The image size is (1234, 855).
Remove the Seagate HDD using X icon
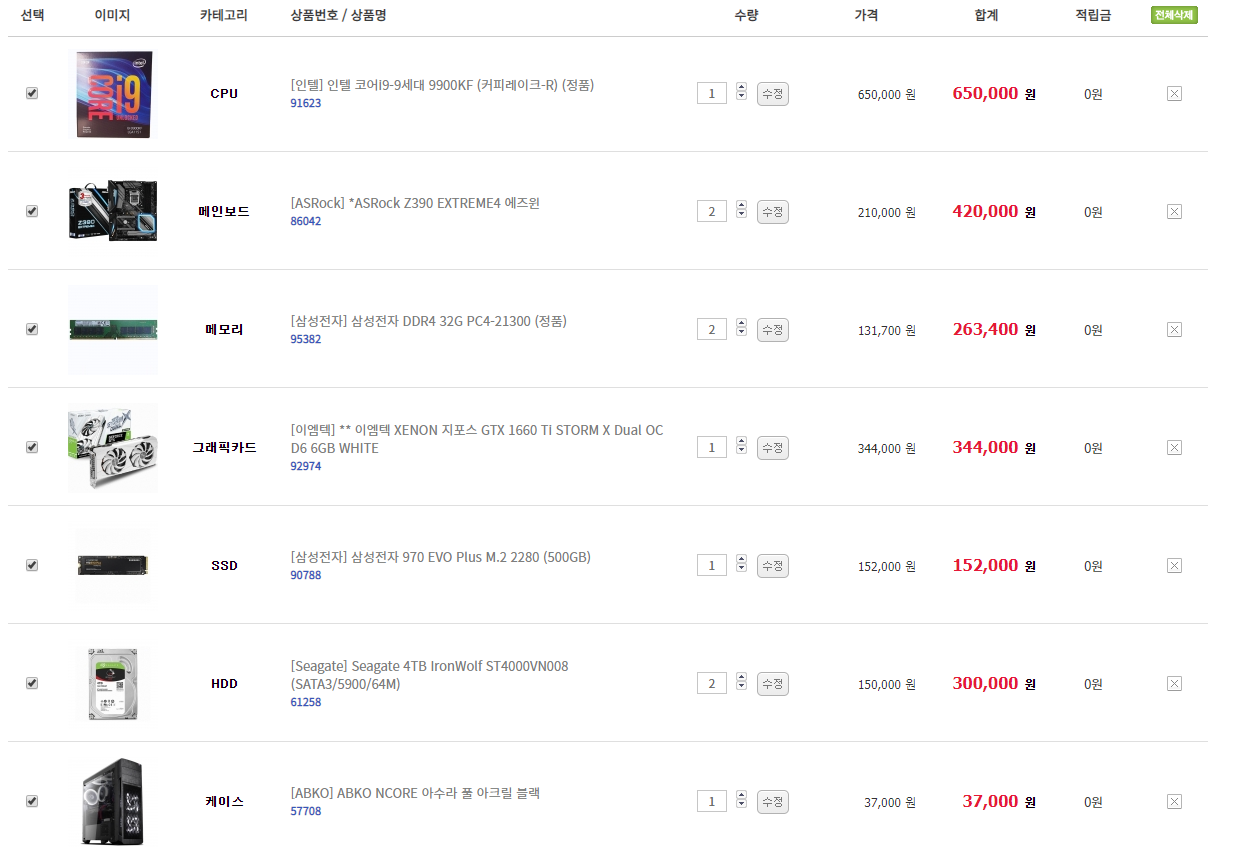pos(1174,684)
